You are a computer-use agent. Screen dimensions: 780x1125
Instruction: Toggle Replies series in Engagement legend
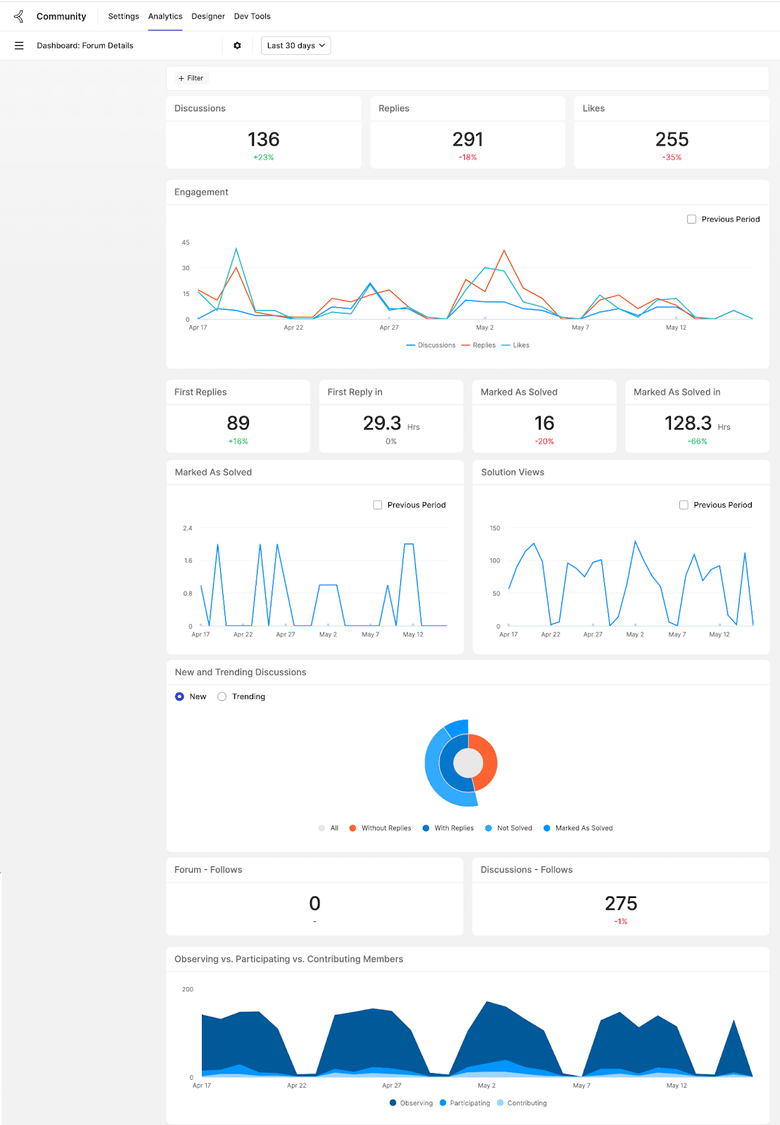point(479,345)
